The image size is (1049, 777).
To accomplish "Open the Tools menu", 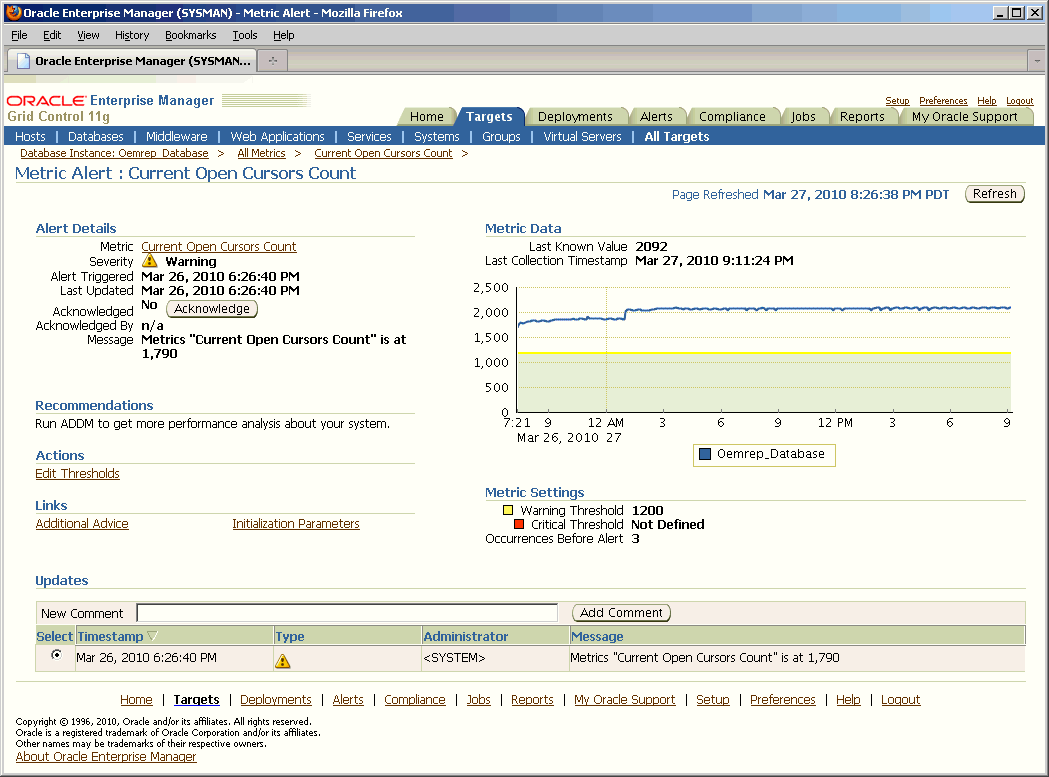I will point(245,35).
